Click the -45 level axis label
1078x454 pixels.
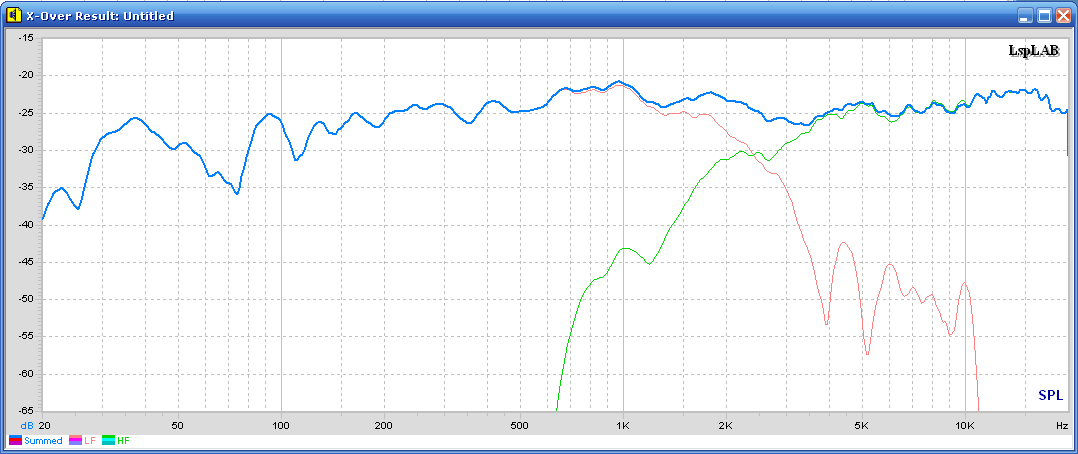coord(26,262)
